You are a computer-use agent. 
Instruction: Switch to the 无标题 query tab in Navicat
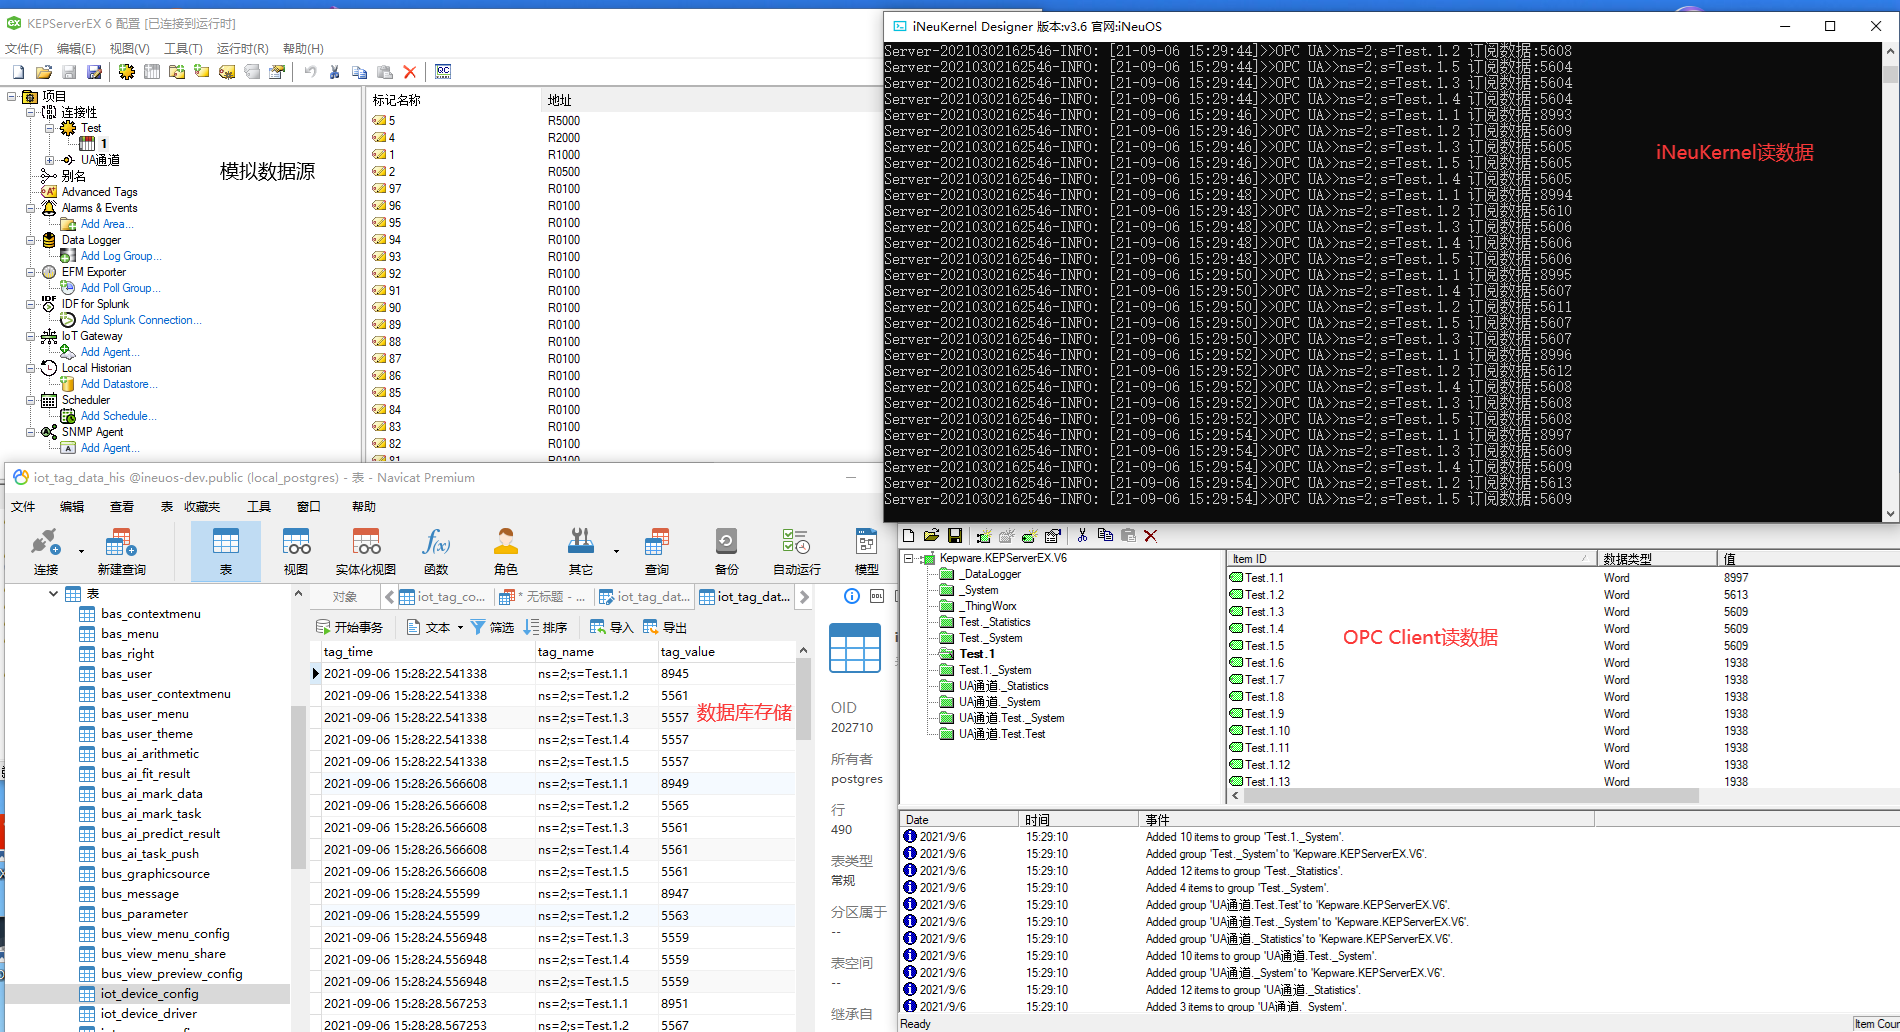point(544,597)
